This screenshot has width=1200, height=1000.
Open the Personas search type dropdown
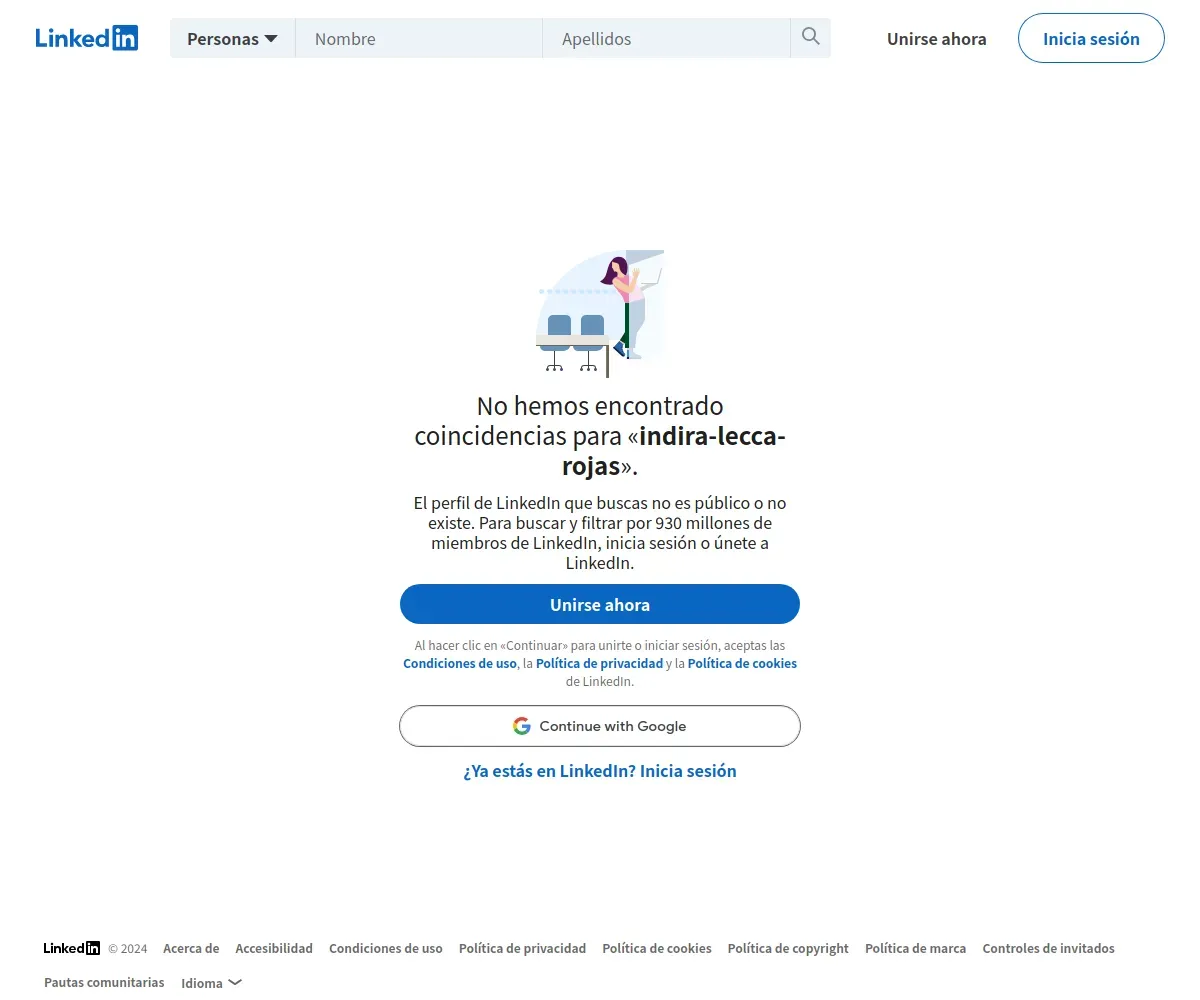point(232,39)
